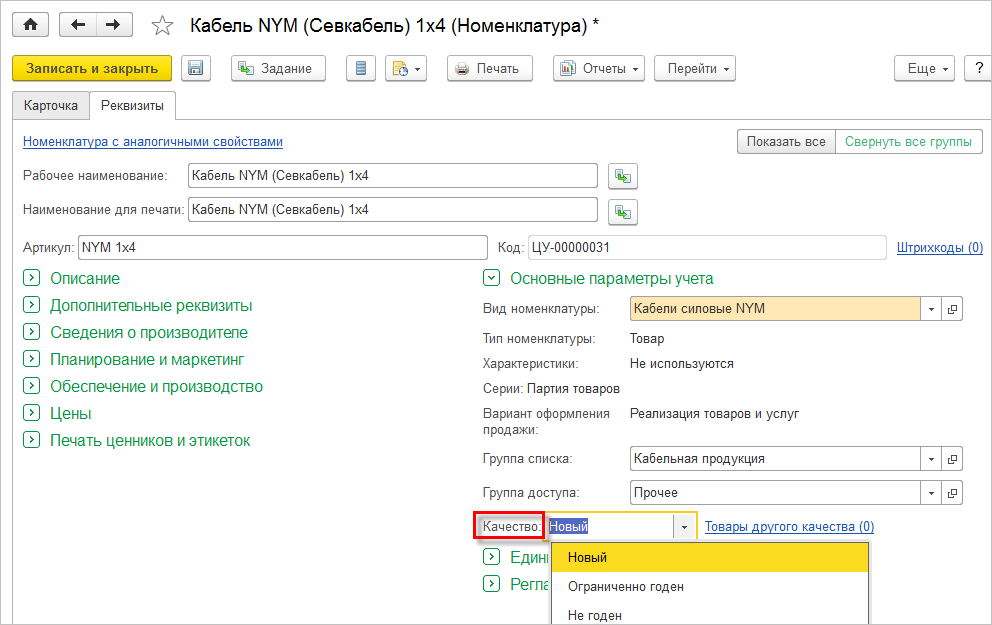This screenshot has height=625, width=992.
Task: Click fill icon next to Наименование для печати
Action: point(623,212)
